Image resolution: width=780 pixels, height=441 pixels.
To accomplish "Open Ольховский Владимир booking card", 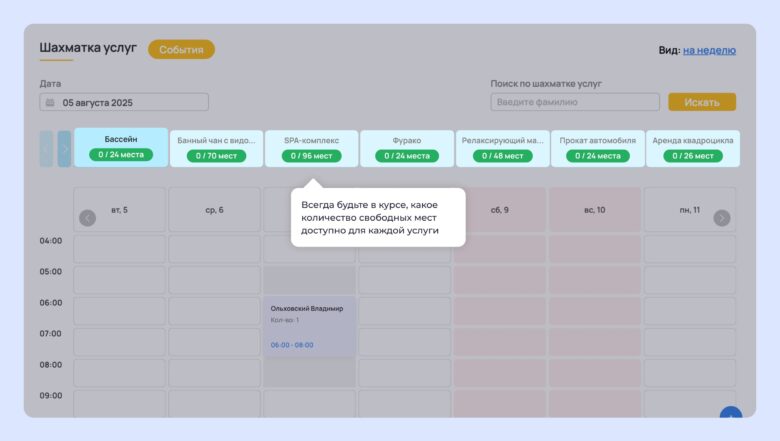I will 310,326.
